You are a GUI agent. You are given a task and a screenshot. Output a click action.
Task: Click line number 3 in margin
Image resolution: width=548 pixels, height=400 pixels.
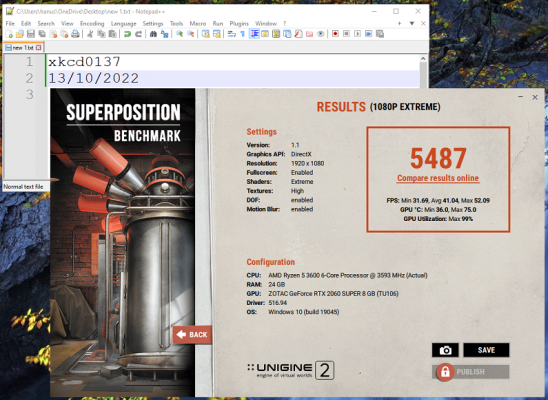(x=29, y=94)
